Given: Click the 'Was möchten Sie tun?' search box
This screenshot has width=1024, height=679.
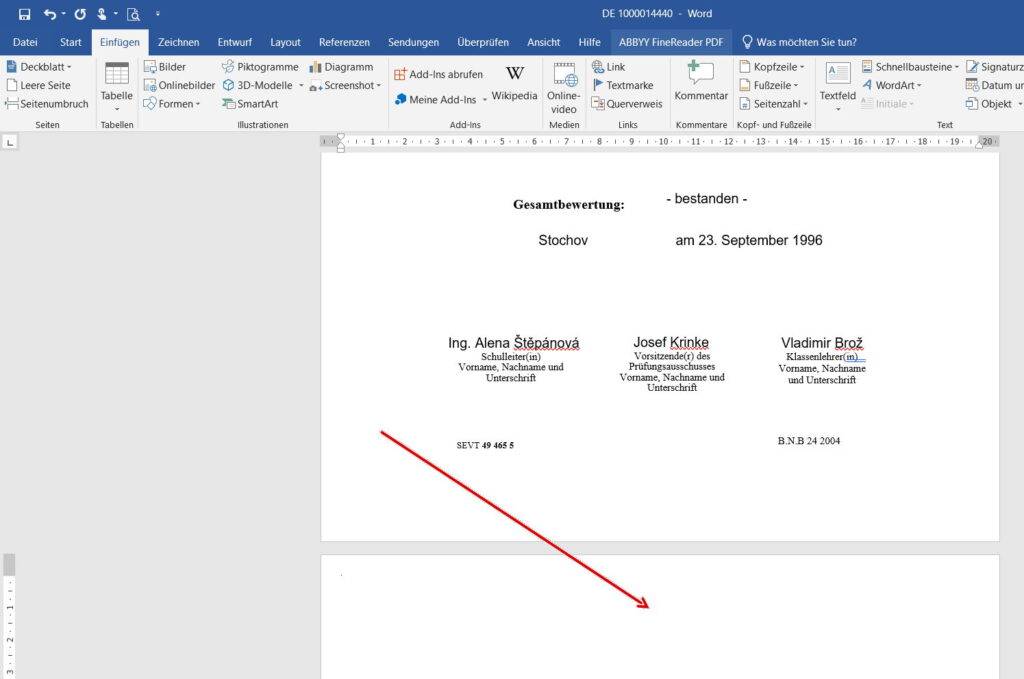Looking at the screenshot, I should click(800, 42).
